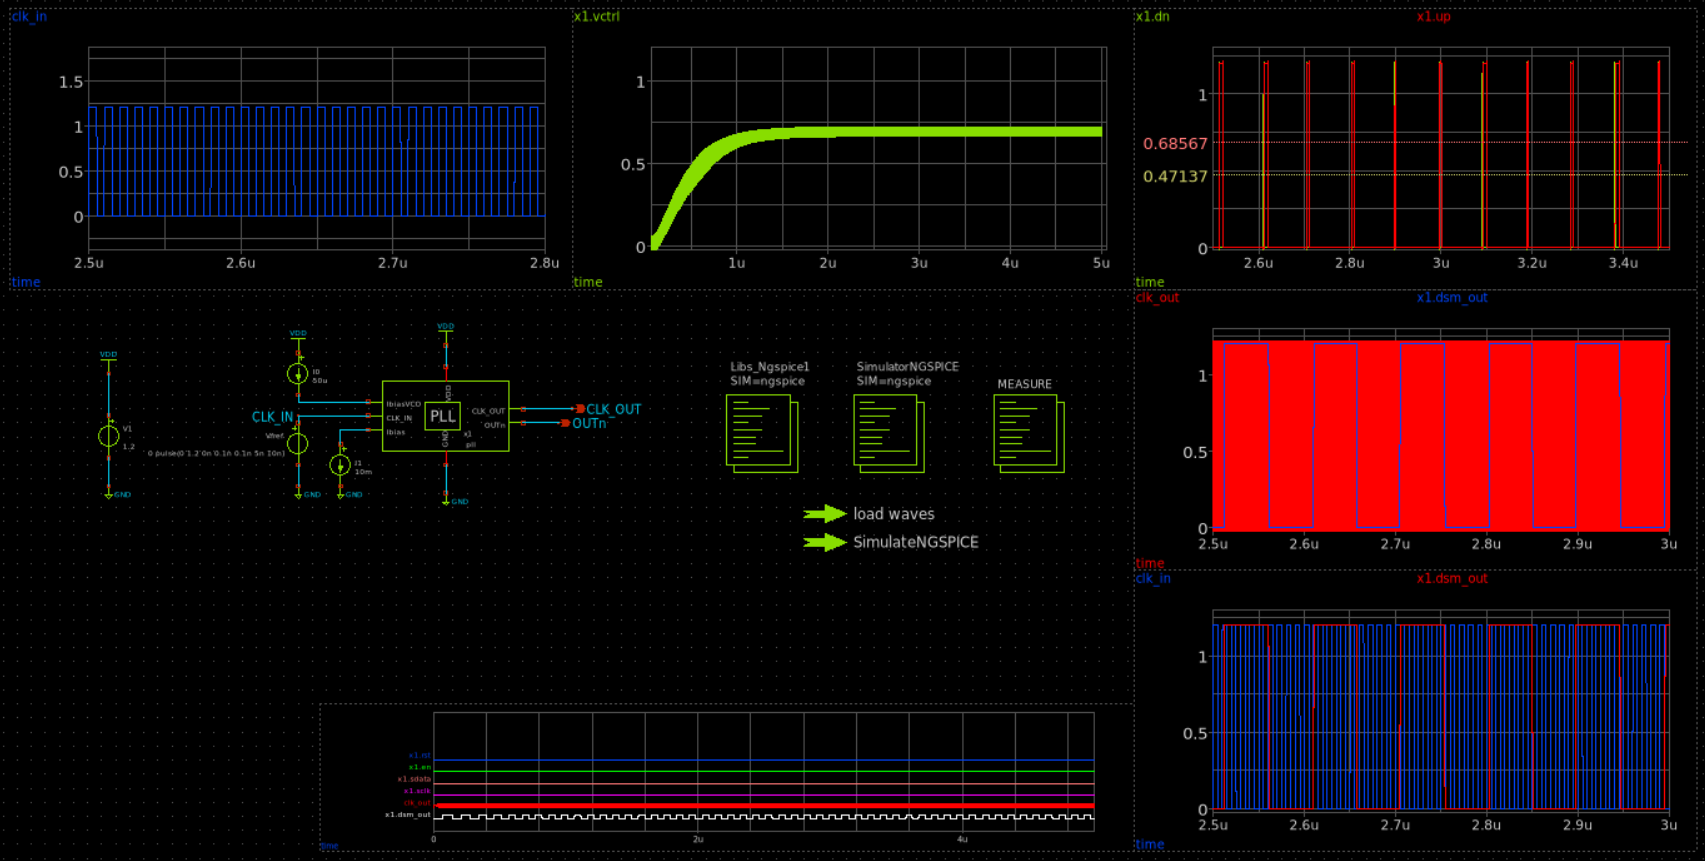The width and height of the screenshot is (1705, 861).
Task: Click the SimulatorNGSPICE title text
Action: click(x=907, y=367)
